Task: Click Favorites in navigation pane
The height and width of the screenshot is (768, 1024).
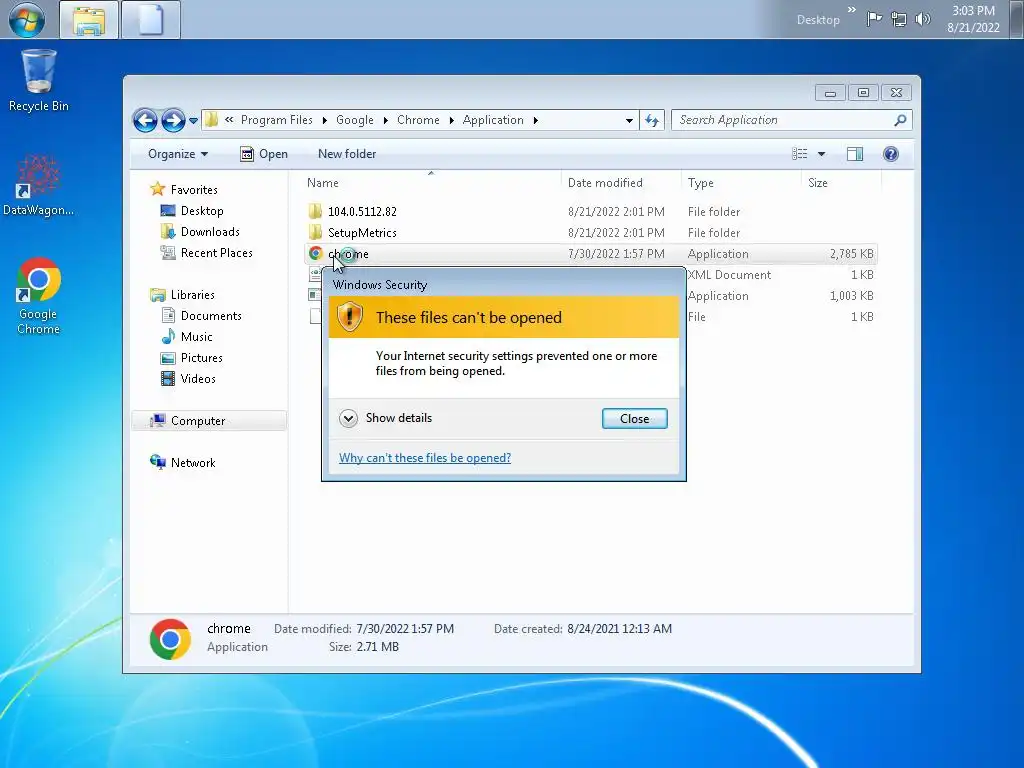Action: click(194, 189)
